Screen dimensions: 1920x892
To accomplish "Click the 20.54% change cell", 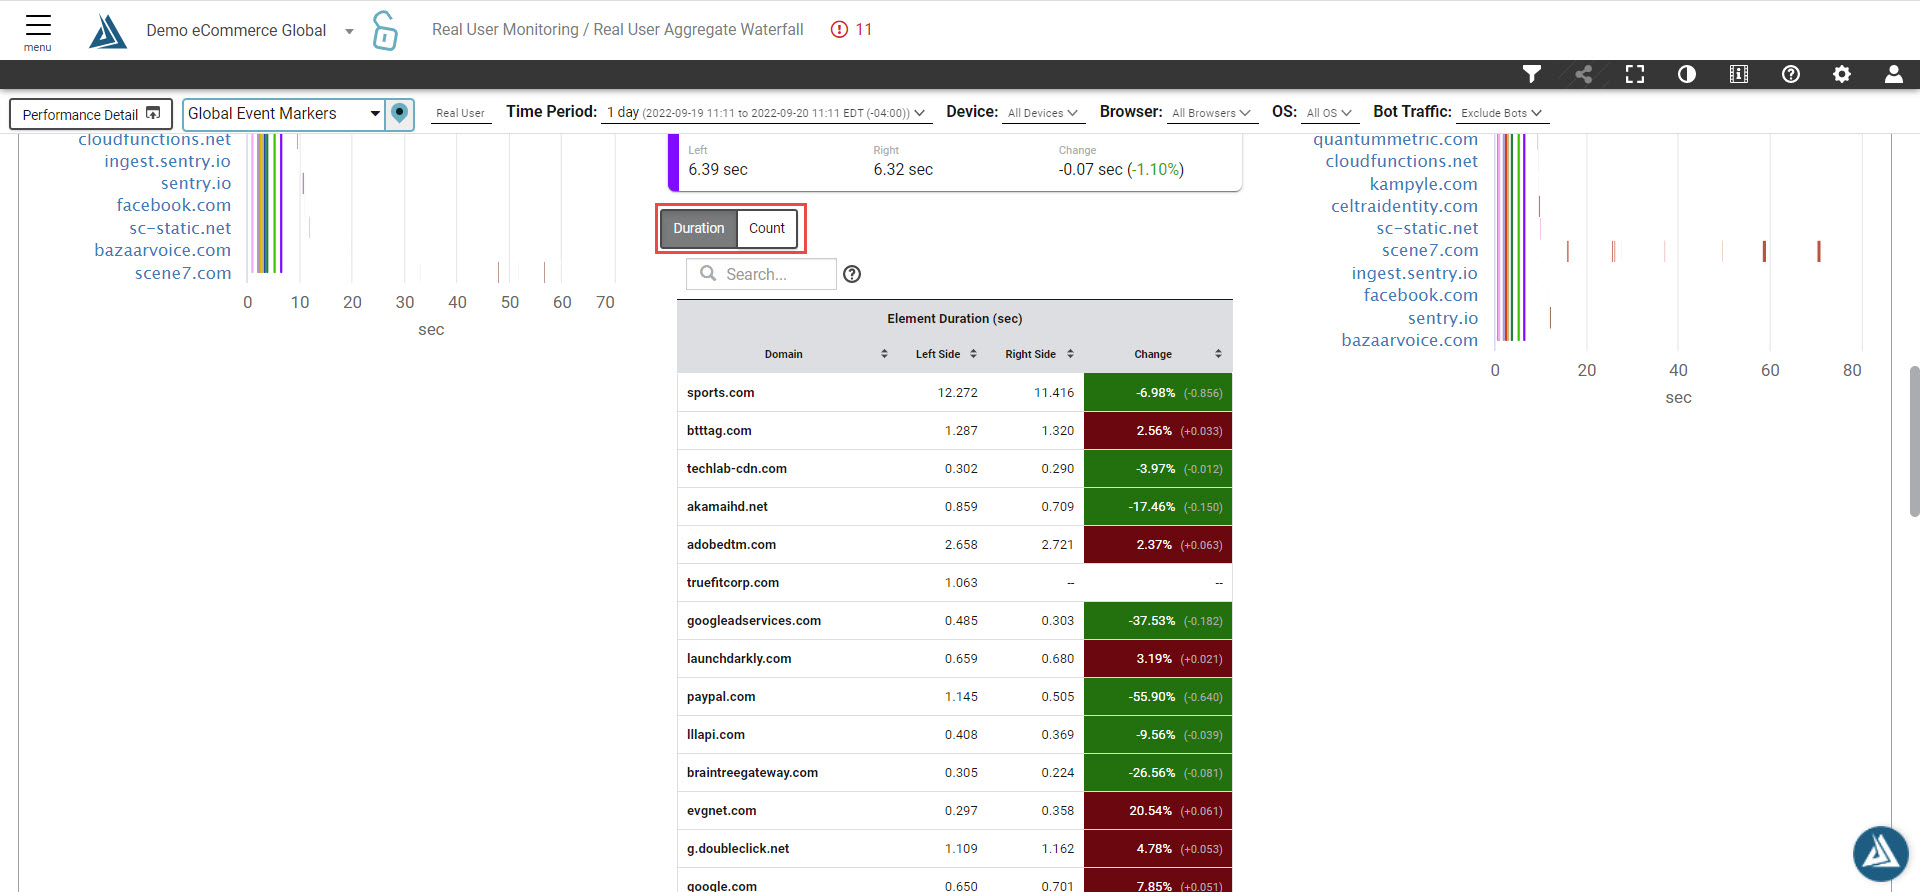I will (x=1158, y=810).
